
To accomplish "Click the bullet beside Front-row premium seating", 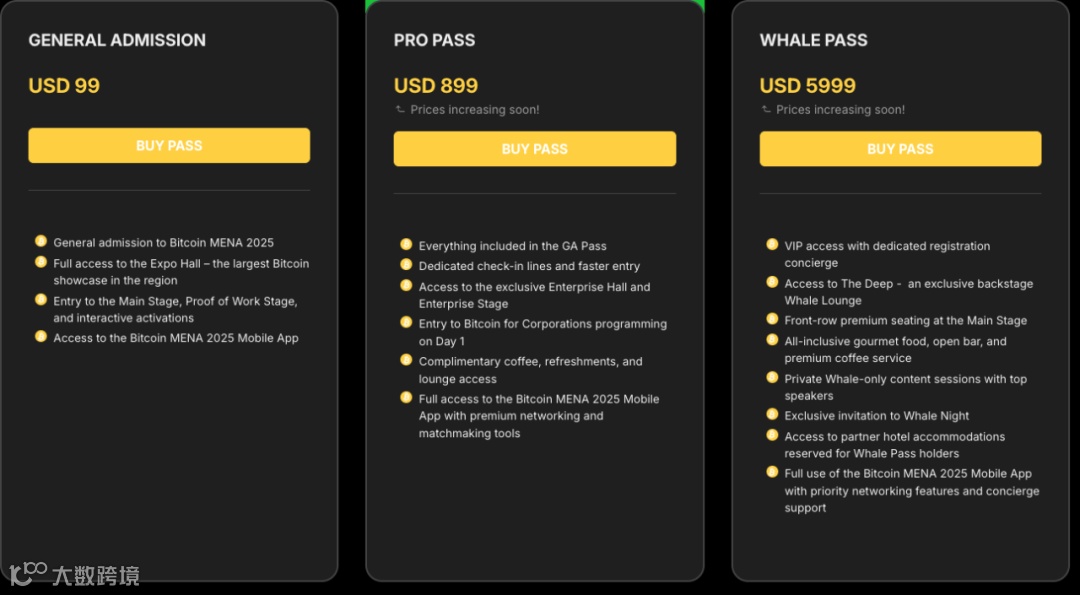I will pos(772,319).
